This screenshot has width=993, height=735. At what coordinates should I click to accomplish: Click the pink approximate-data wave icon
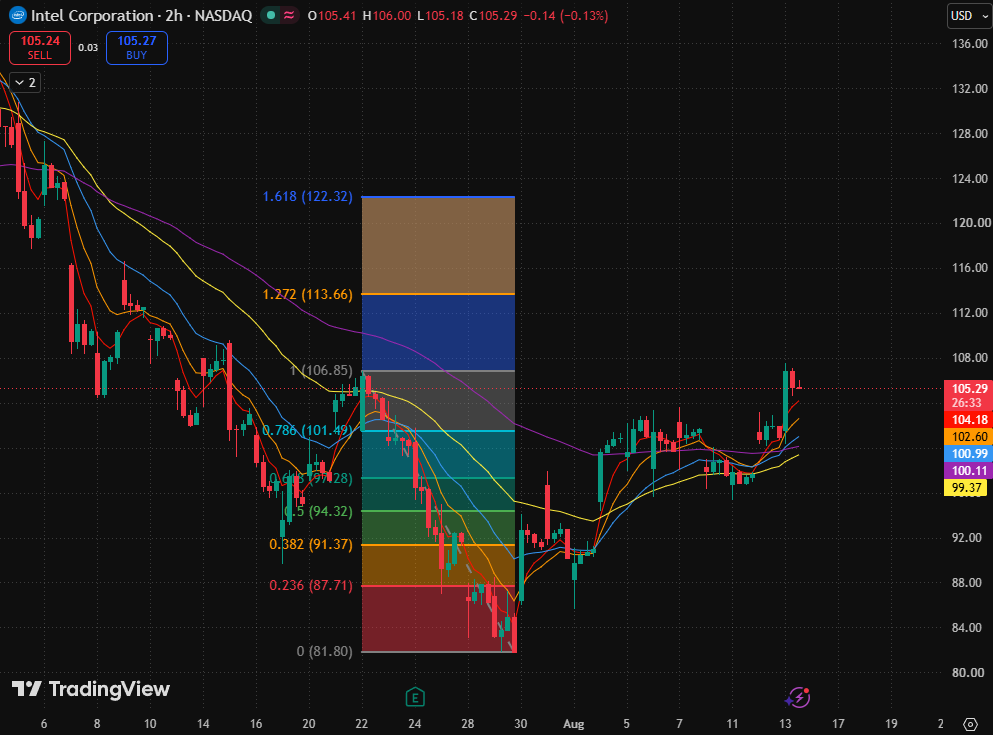tap(289, 15)
